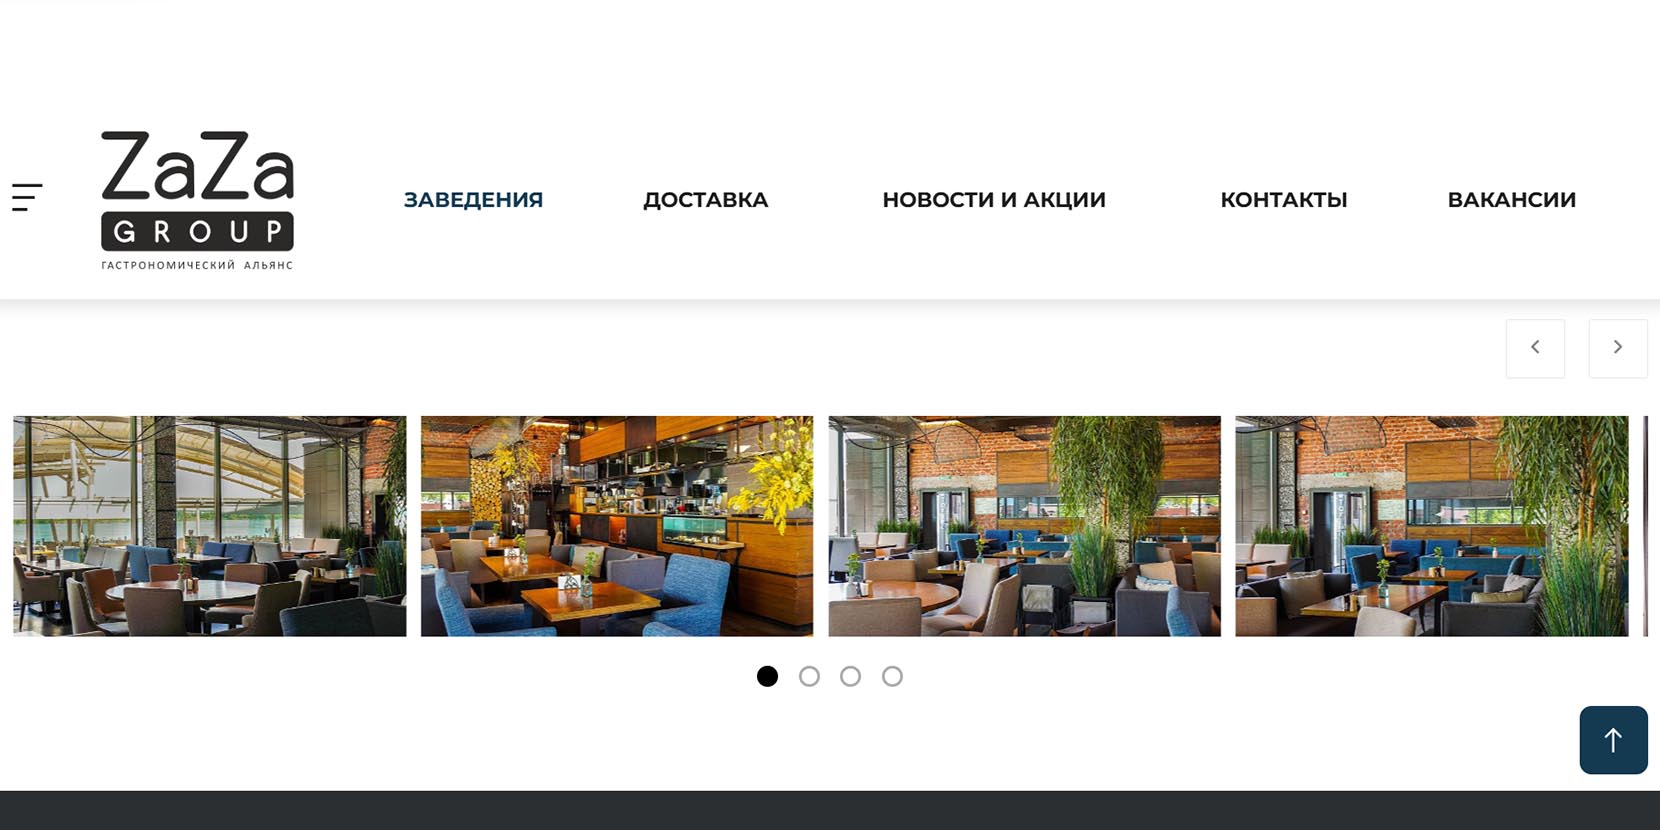Open the Вакансии link
Screen dimensions: 1660x830
click(x=1511, y=200)
